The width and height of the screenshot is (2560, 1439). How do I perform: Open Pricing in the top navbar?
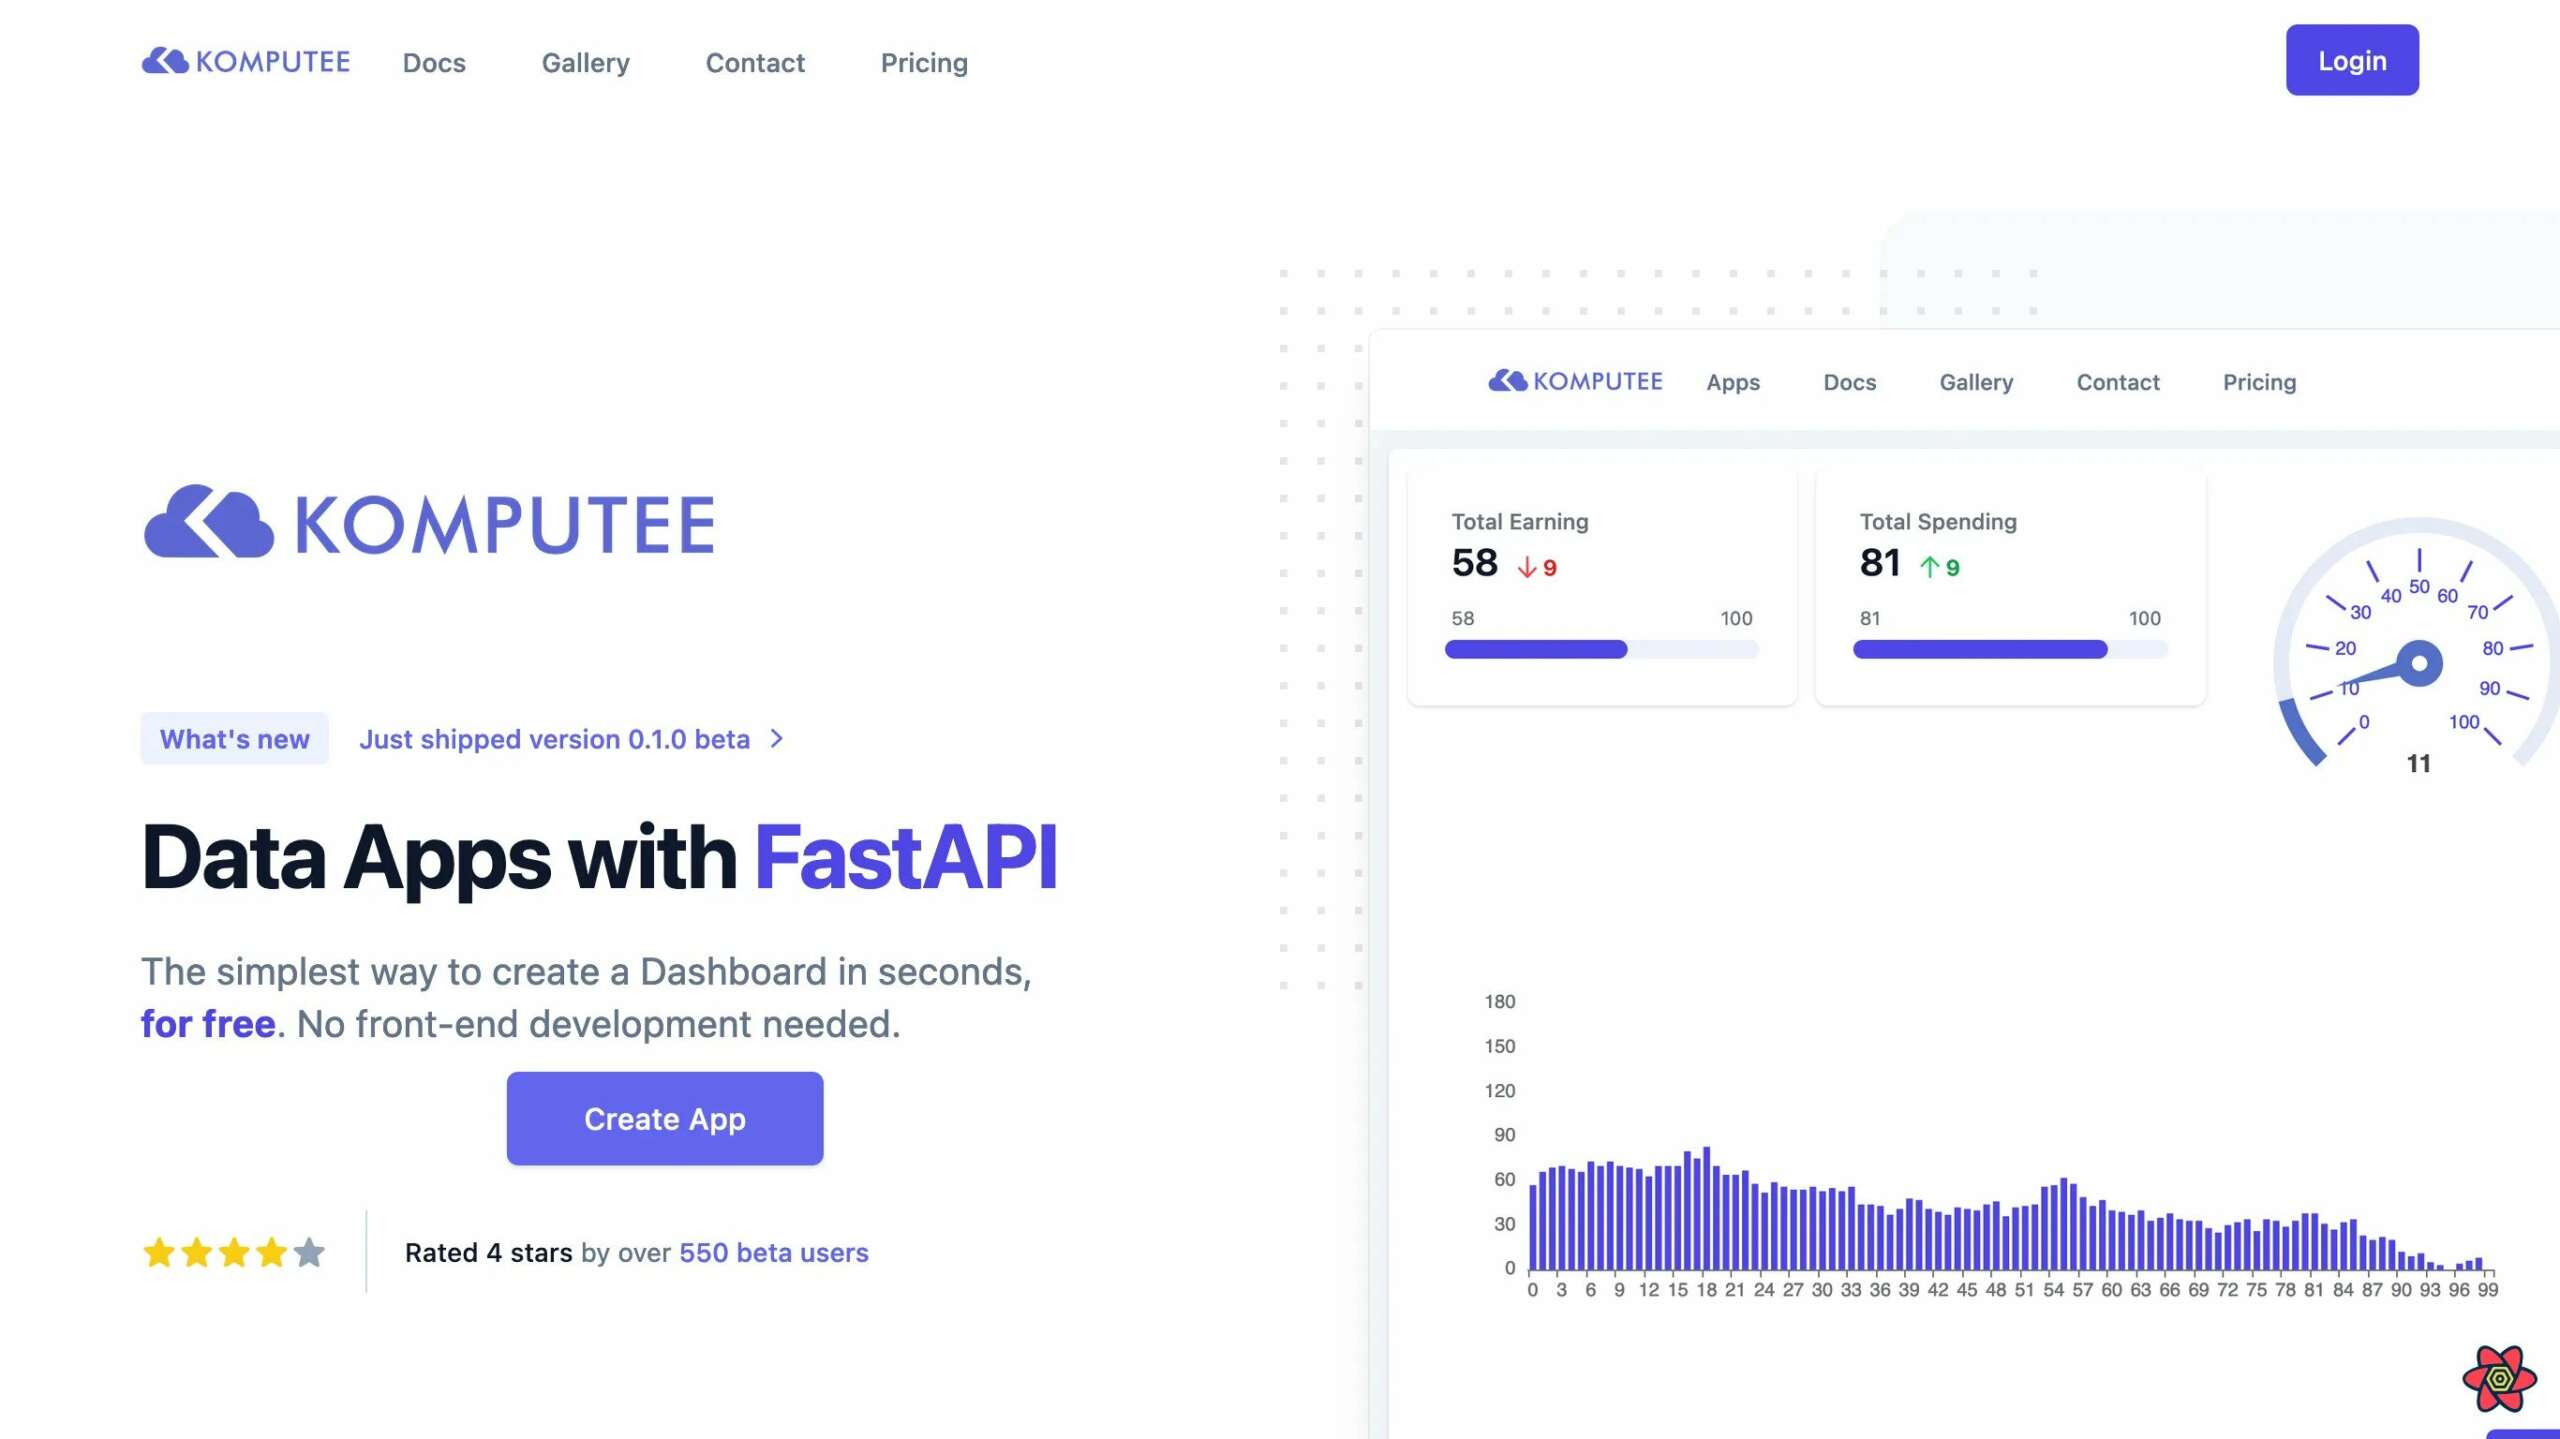(x=923, y=63)
